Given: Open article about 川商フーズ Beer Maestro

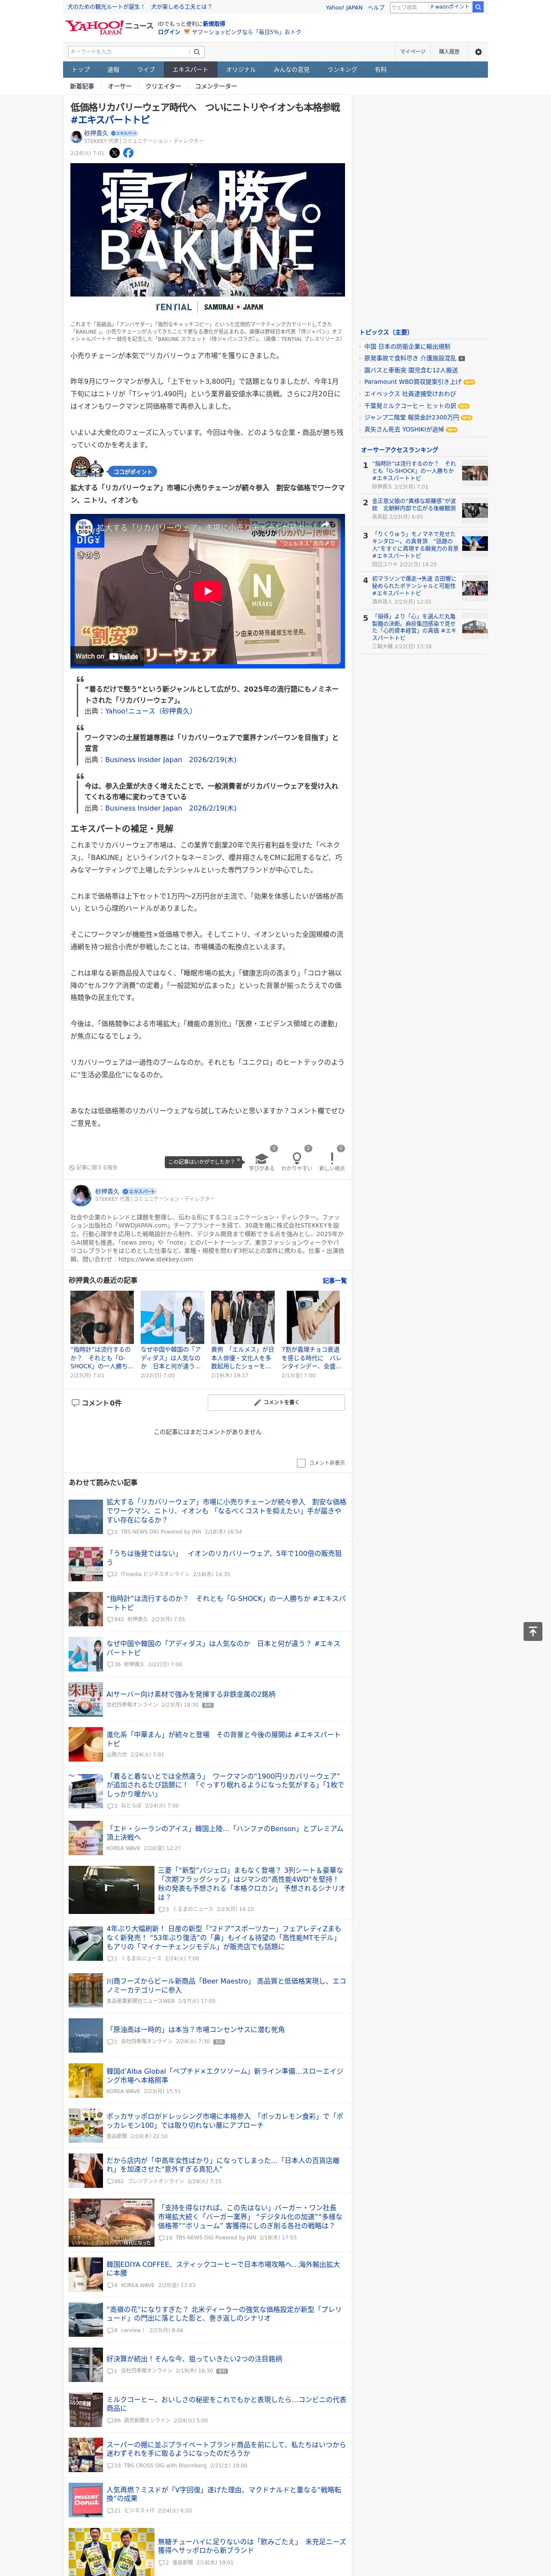Looking at the screenshot, I should (x=226, y=1984).
